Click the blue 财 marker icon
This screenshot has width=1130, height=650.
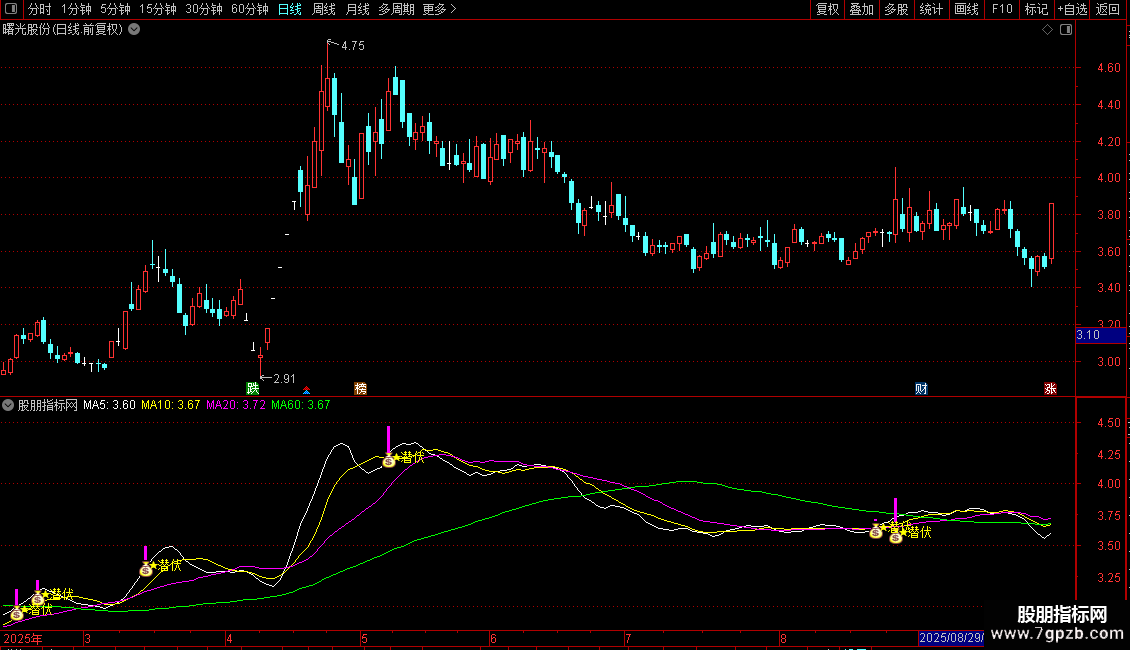click(921, 388)
